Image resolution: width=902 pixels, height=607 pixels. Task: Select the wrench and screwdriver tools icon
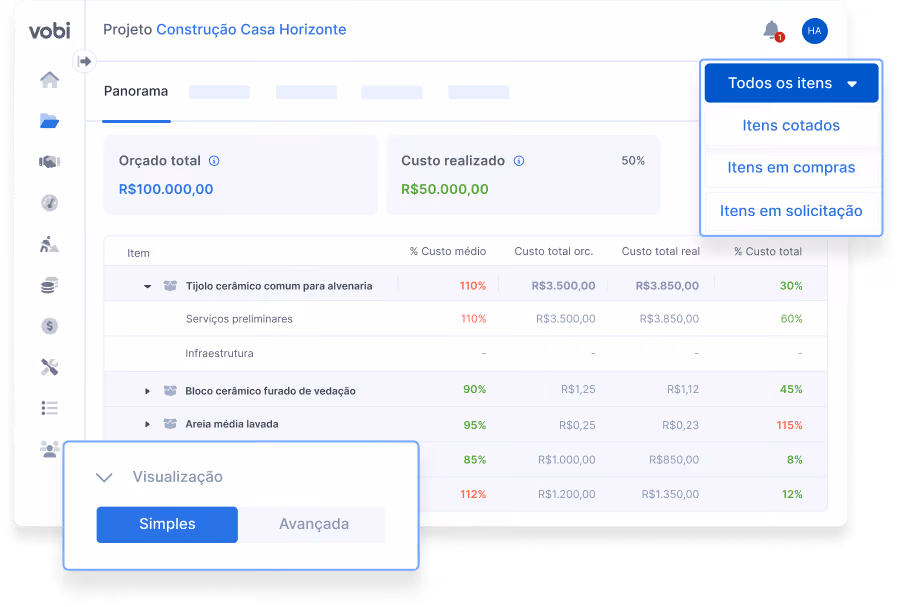[49, 367]
